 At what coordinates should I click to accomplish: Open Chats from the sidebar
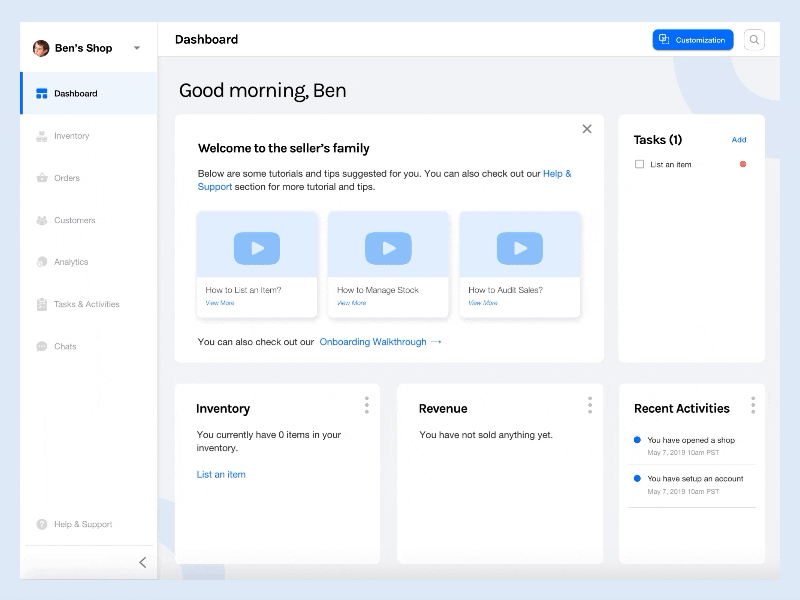coord(89,346)
